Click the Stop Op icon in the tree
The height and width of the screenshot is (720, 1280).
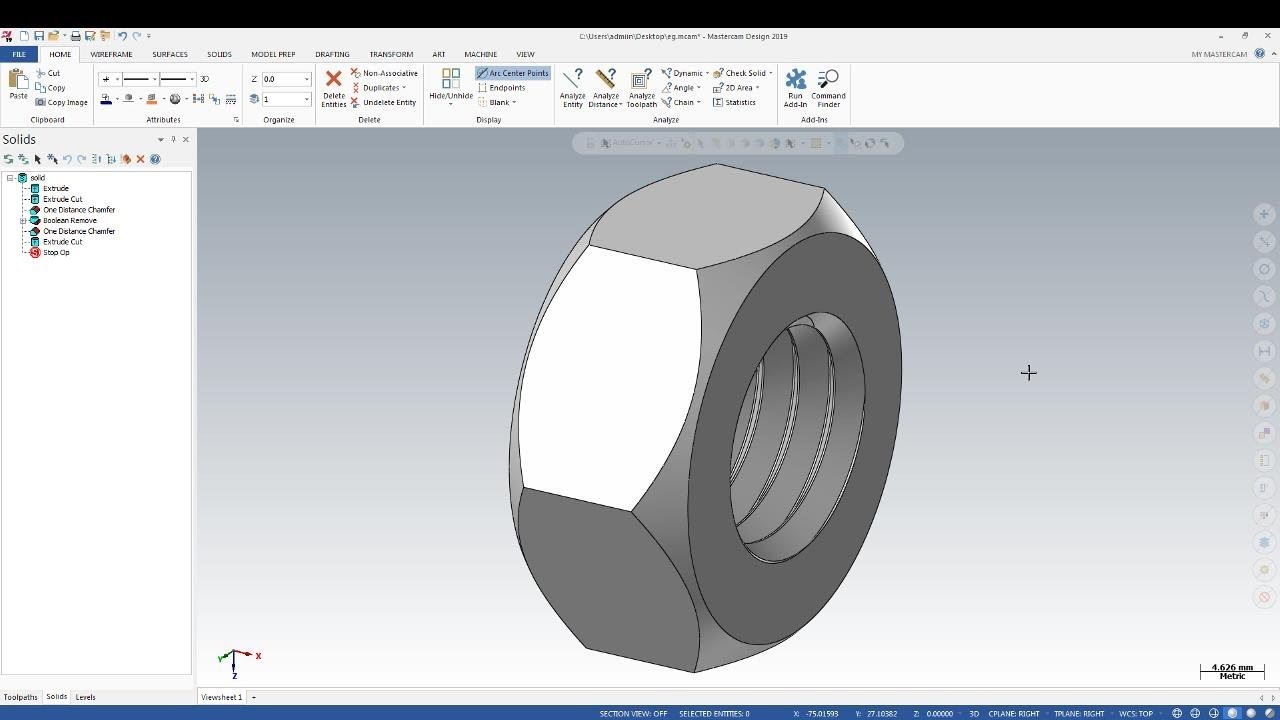click(x=35, y=252)
